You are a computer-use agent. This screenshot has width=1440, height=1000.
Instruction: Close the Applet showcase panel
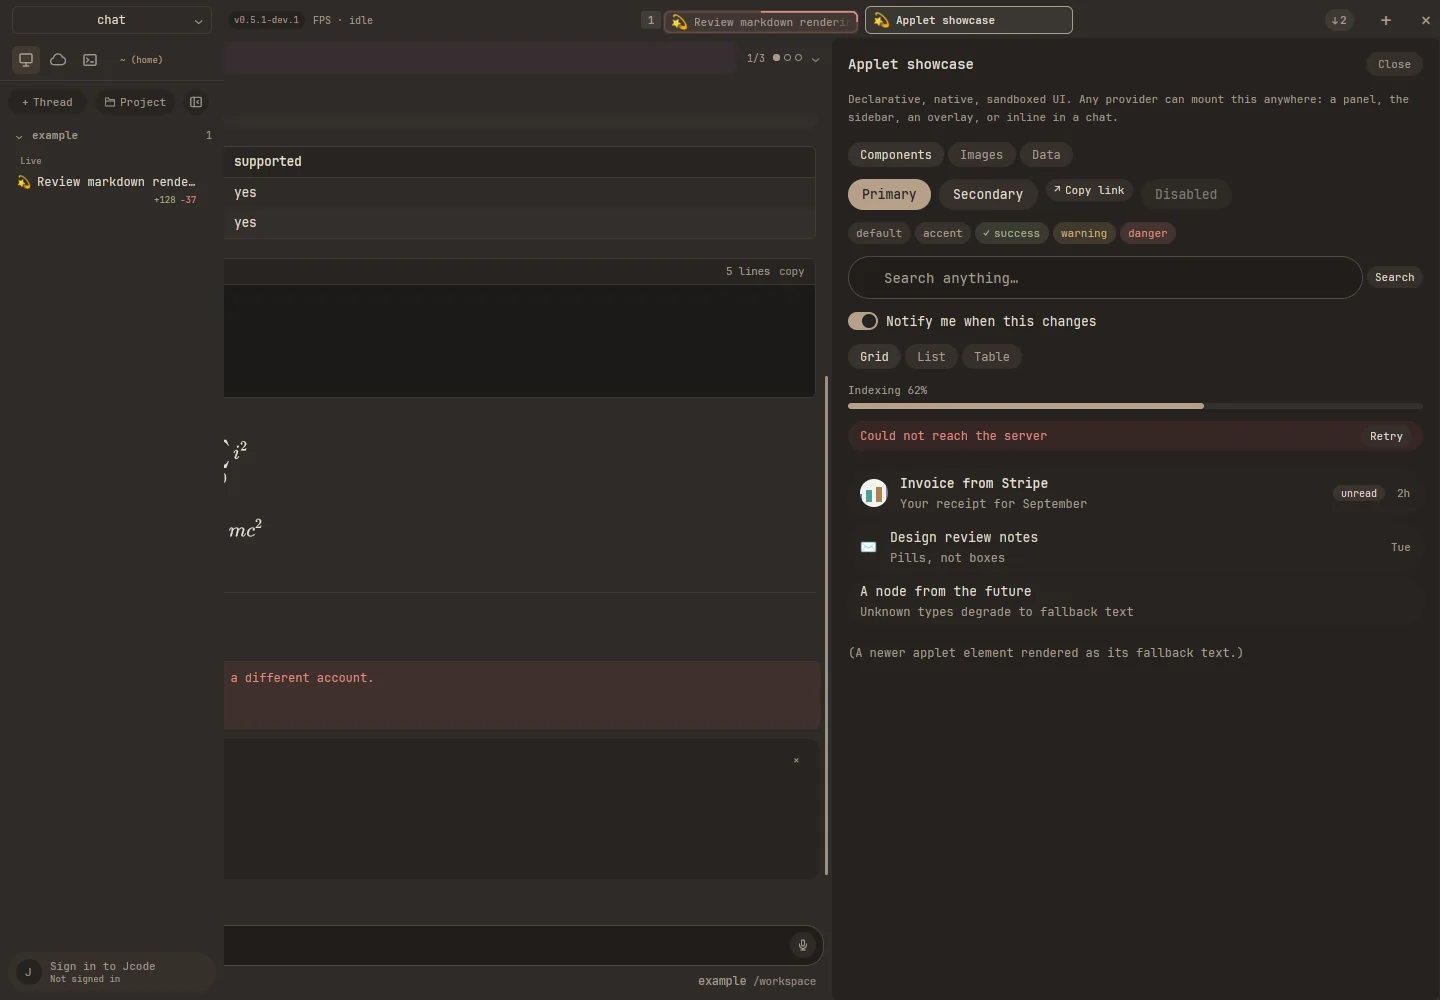pos(1394,64)
